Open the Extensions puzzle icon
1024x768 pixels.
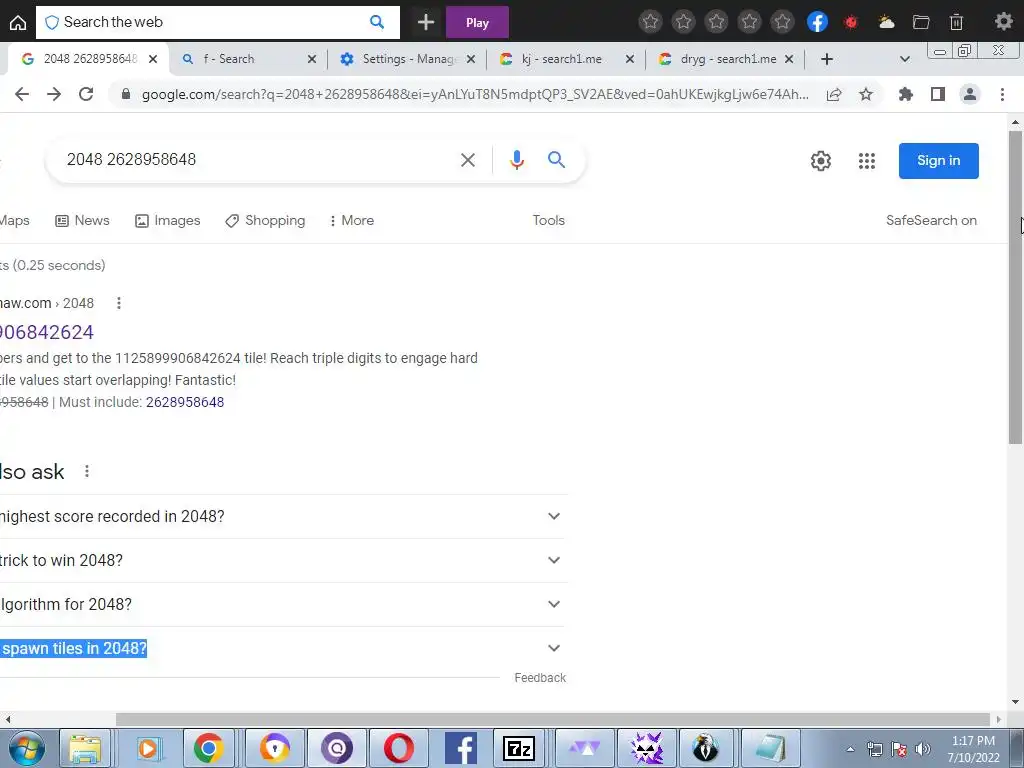[906, 95]
